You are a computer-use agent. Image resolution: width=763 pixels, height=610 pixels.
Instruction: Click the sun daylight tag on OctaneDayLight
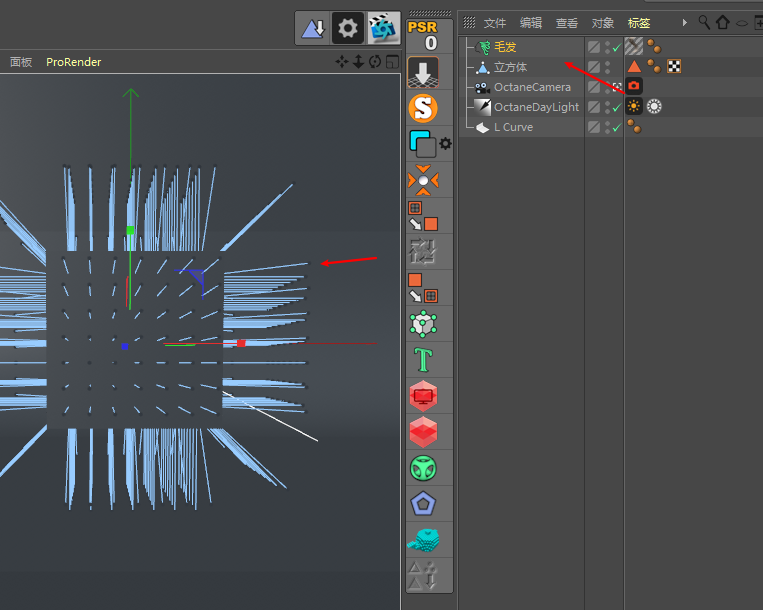pyautogui.click(x=634, y=106)
